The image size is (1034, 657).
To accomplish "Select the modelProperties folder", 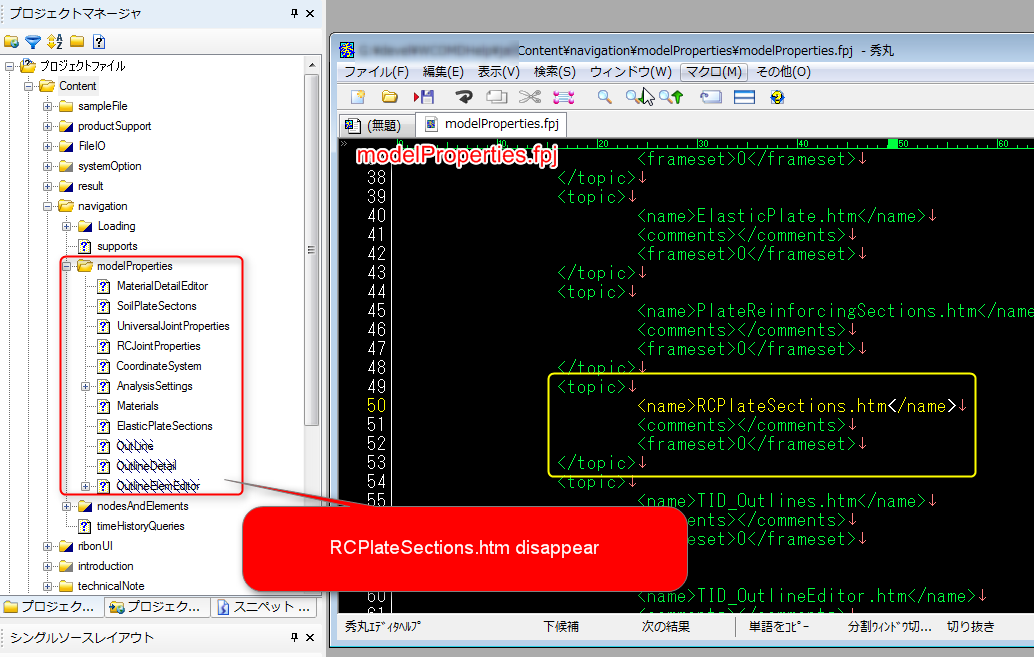I will (x=135, y=266).
